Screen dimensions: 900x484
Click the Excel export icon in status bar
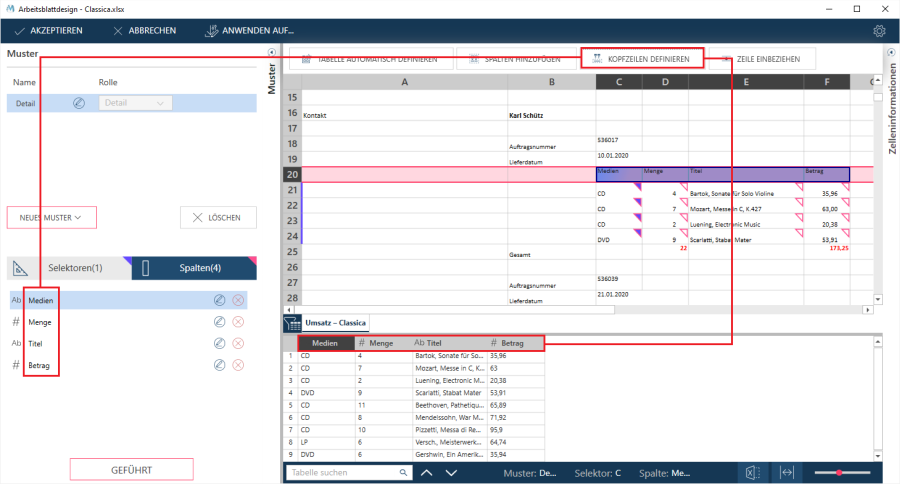coord(752,472)
